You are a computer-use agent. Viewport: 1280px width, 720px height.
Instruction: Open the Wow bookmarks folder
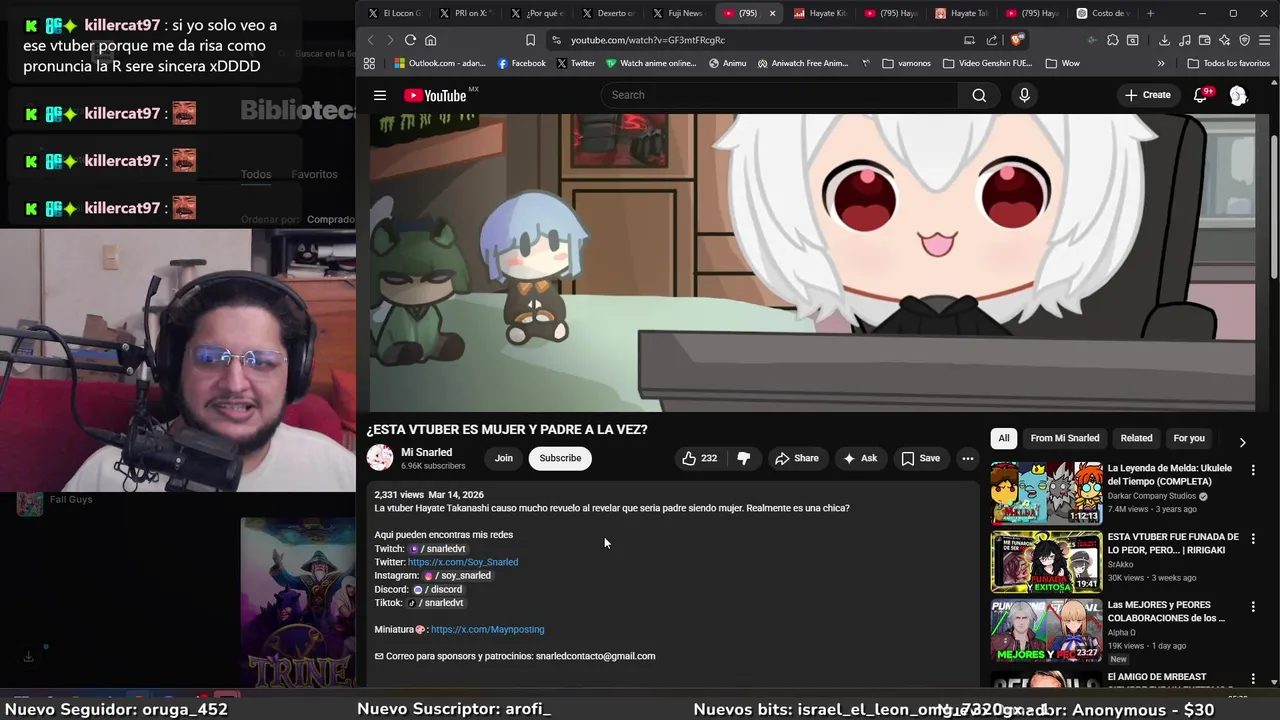pos(1062,63)
